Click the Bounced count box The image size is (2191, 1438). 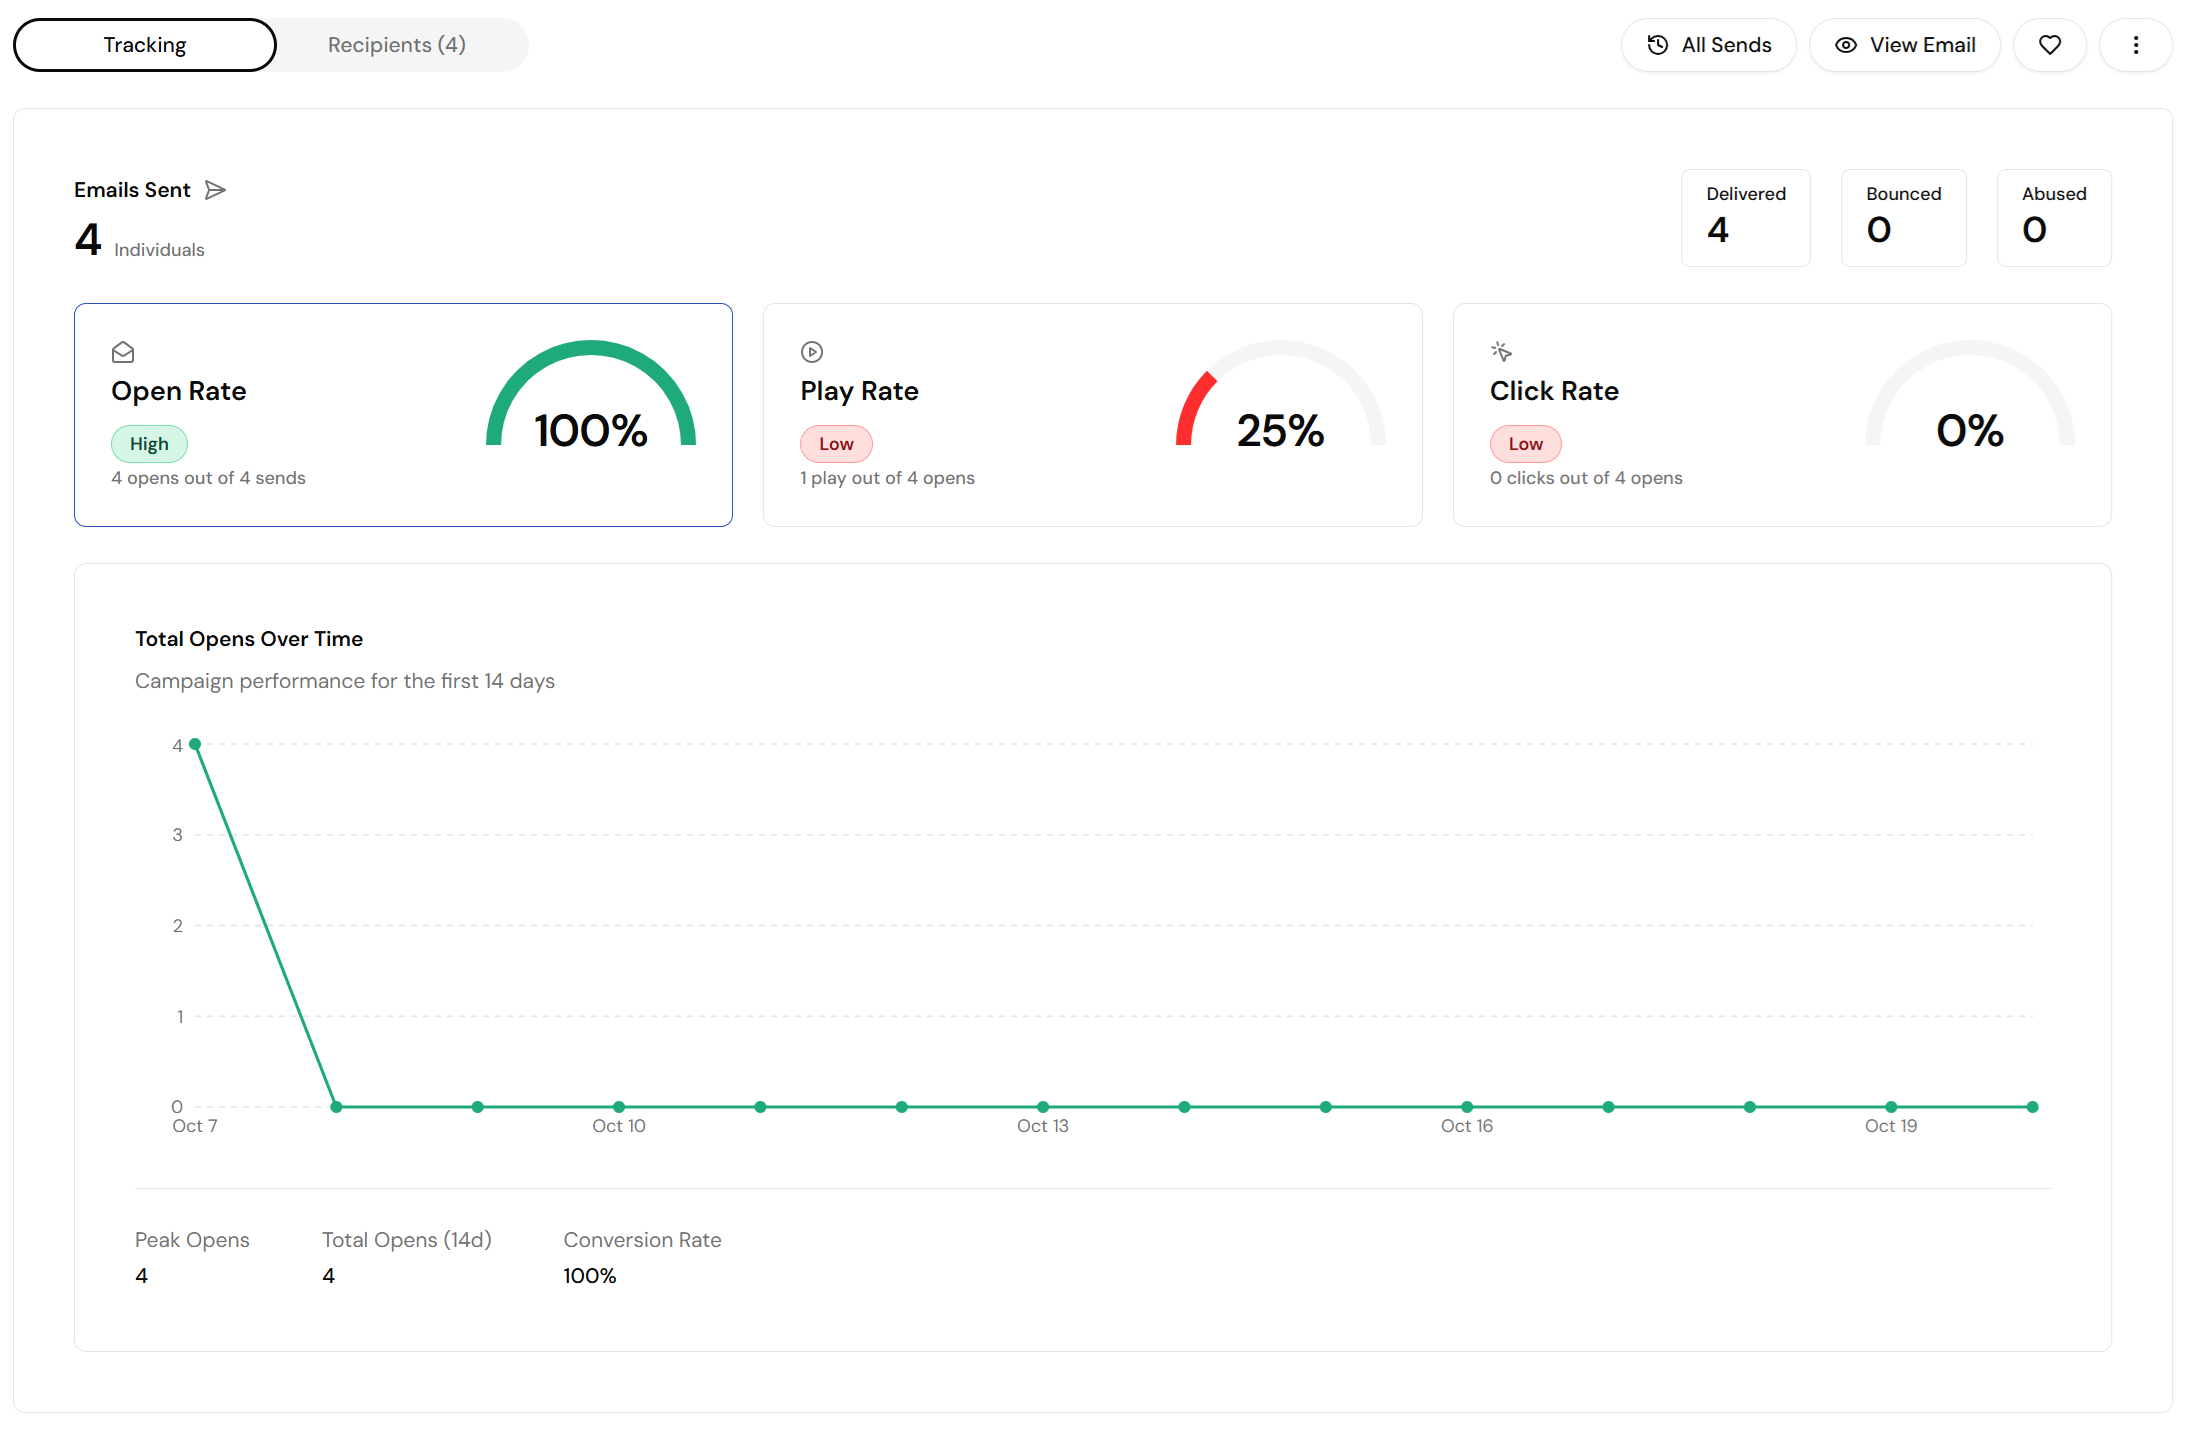point(1903,218)
